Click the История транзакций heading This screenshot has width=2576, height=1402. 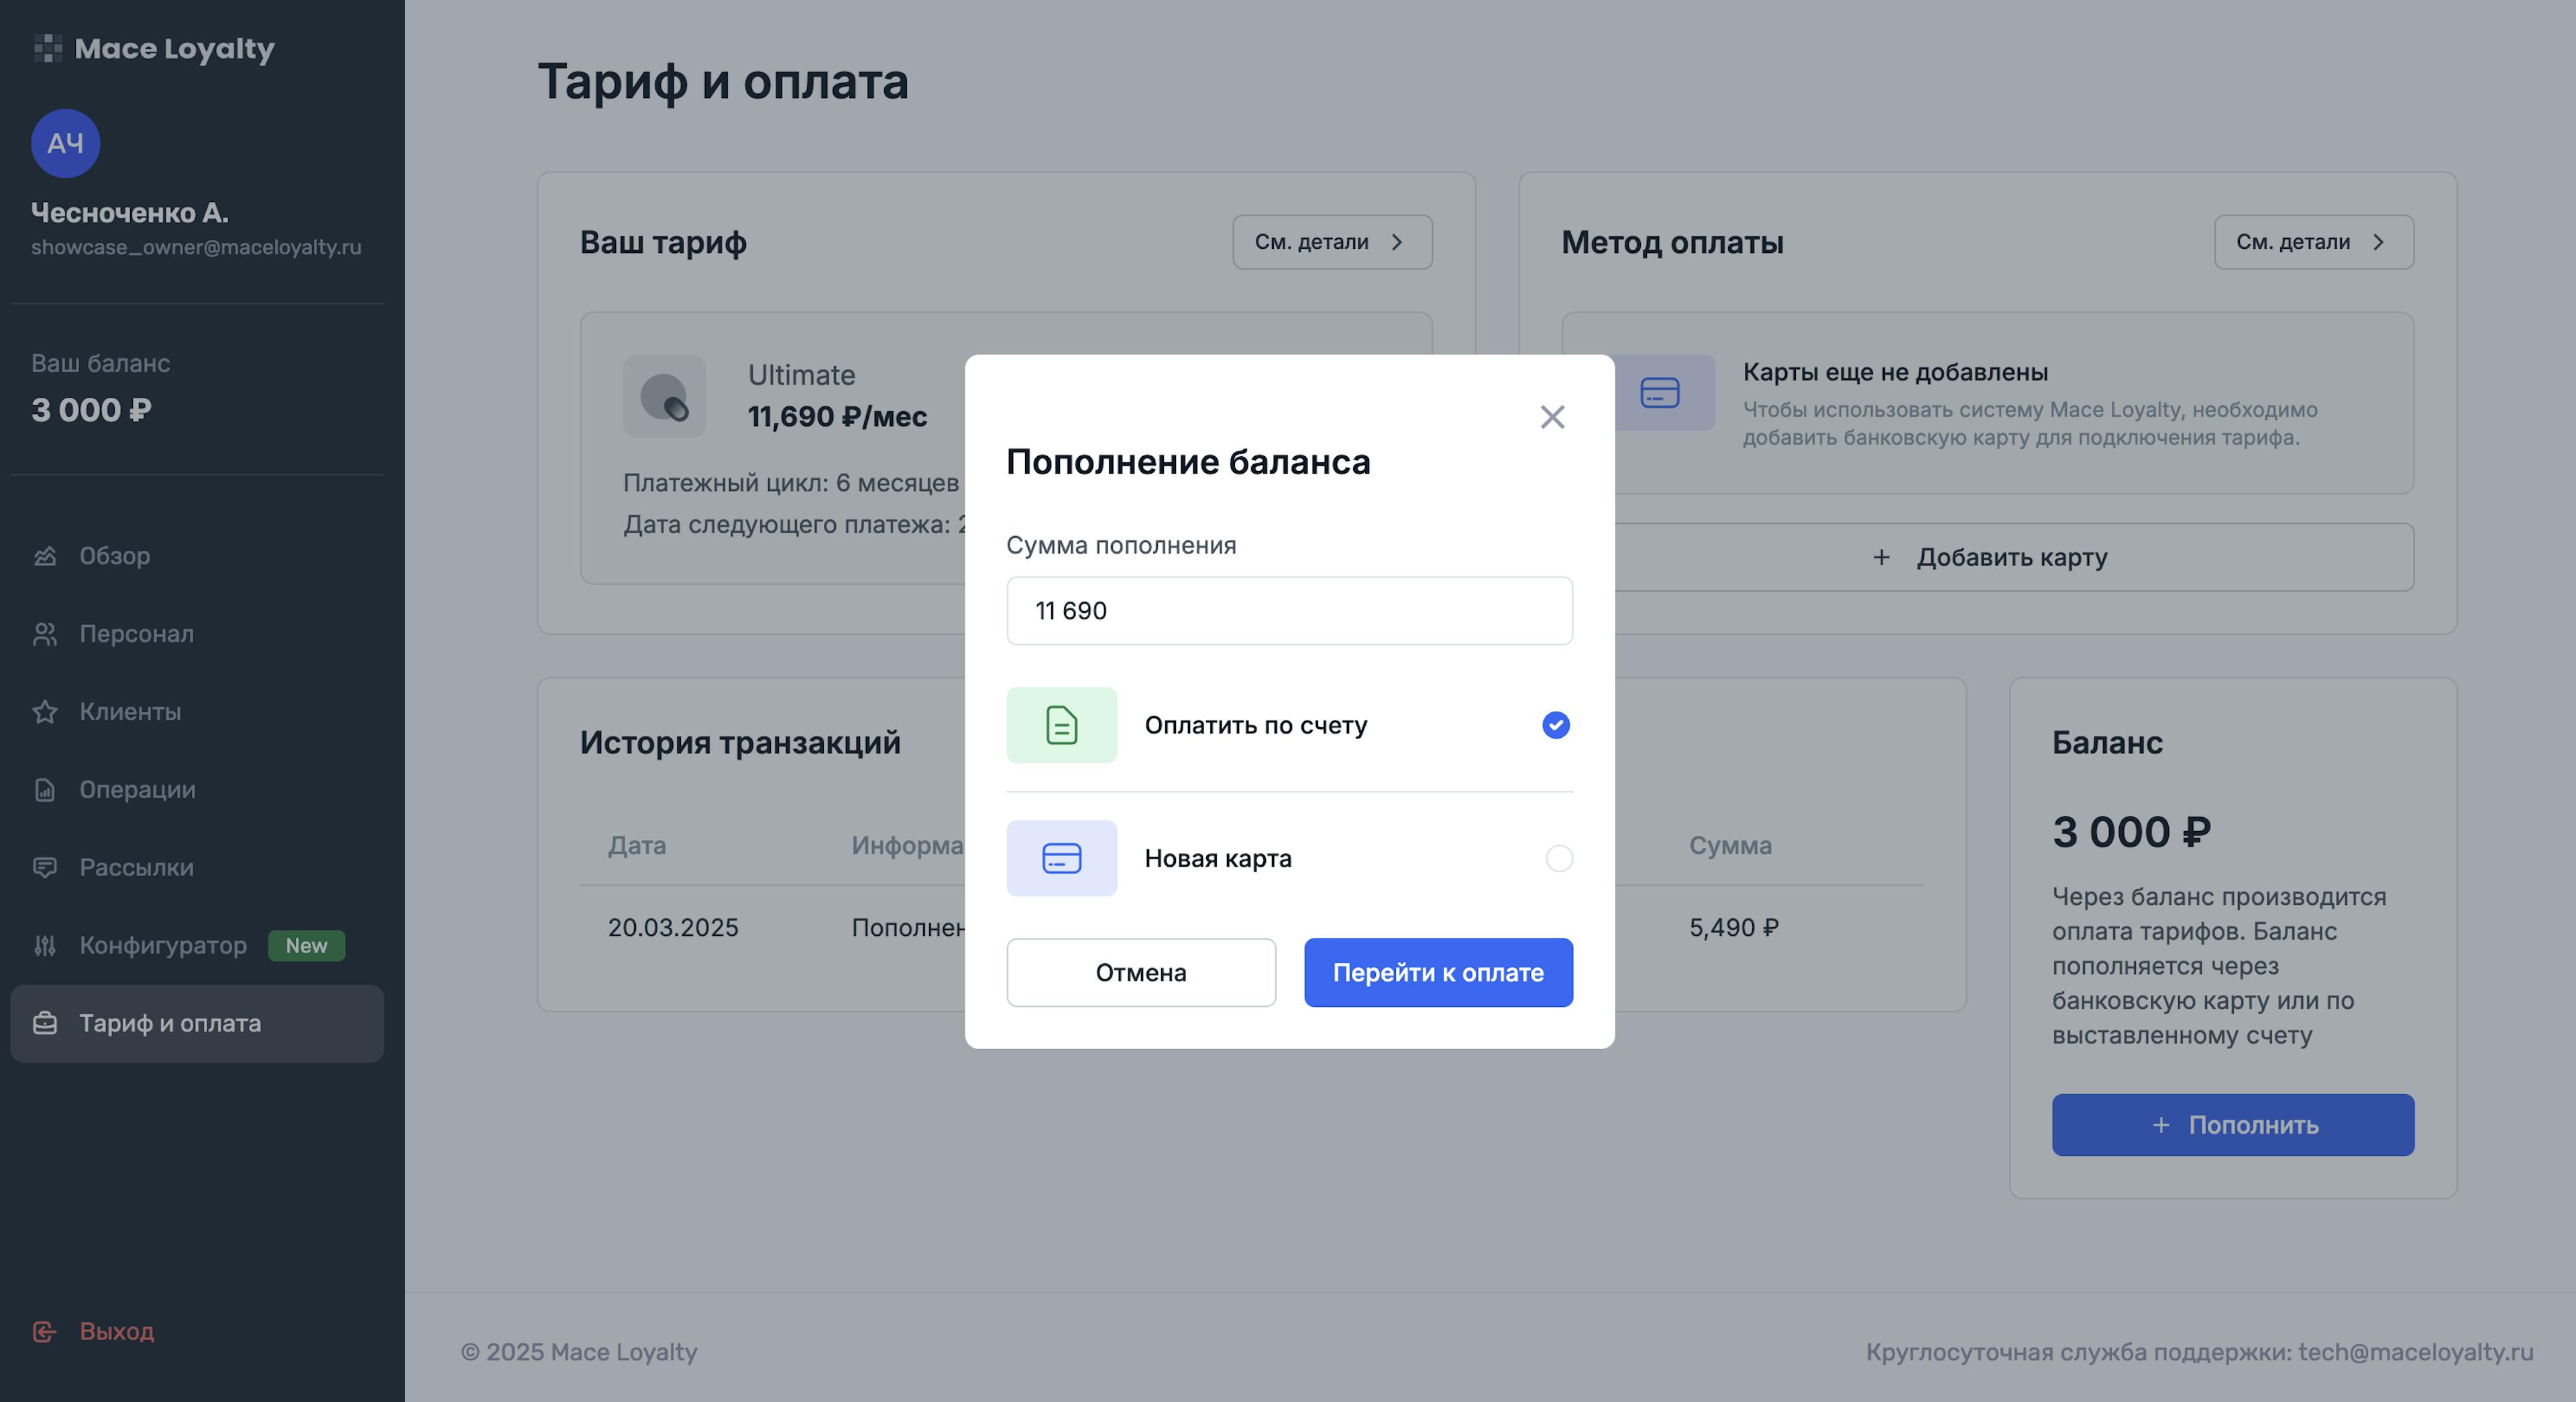click(x=740, y=743)
